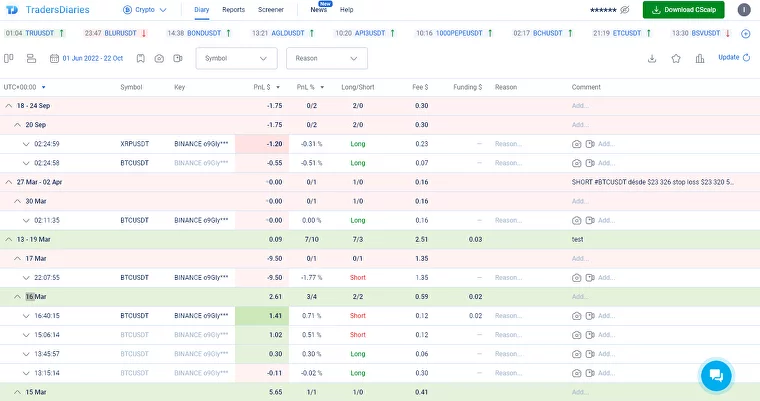Click the date range calendar icon
The height and width of the screenshot is (401, 760).
(51, 58)
